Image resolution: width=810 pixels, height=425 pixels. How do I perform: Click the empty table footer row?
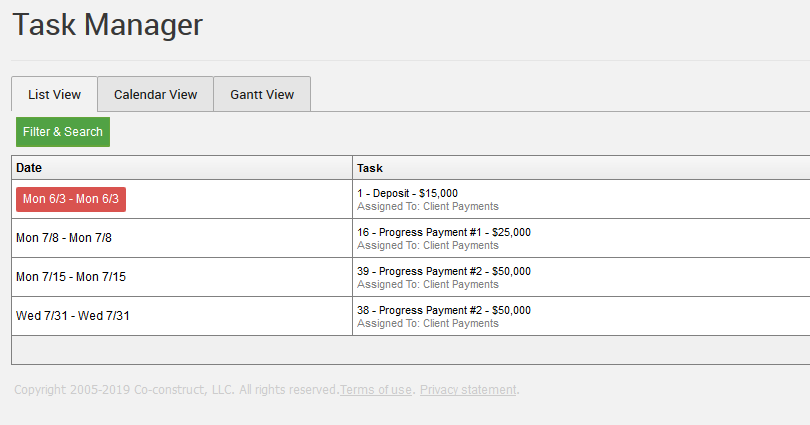tap(411, 350)
